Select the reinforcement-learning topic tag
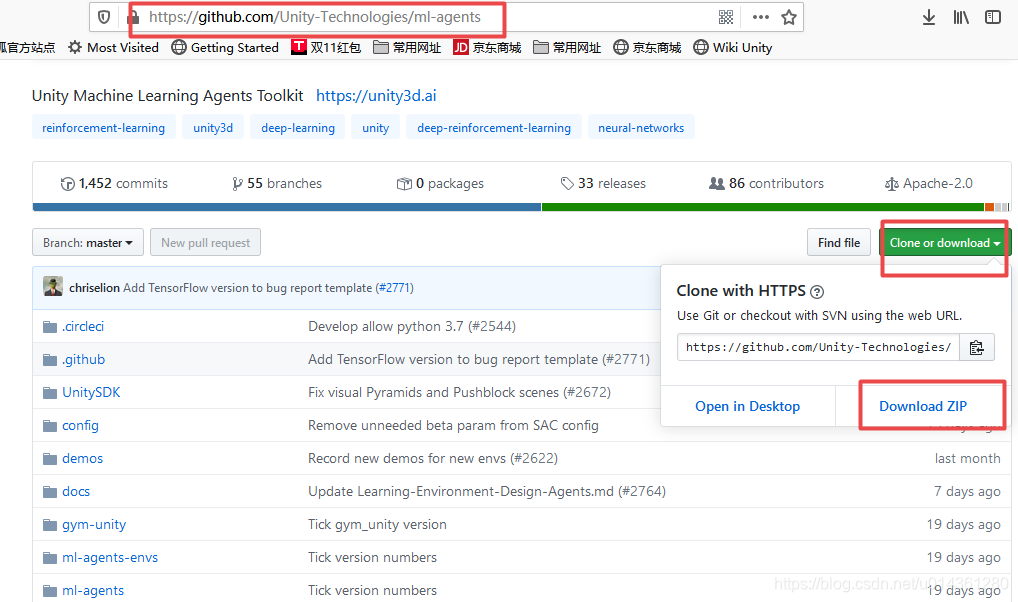The height and width of the screenshot is (602, 1018). [x=104, y=128]
